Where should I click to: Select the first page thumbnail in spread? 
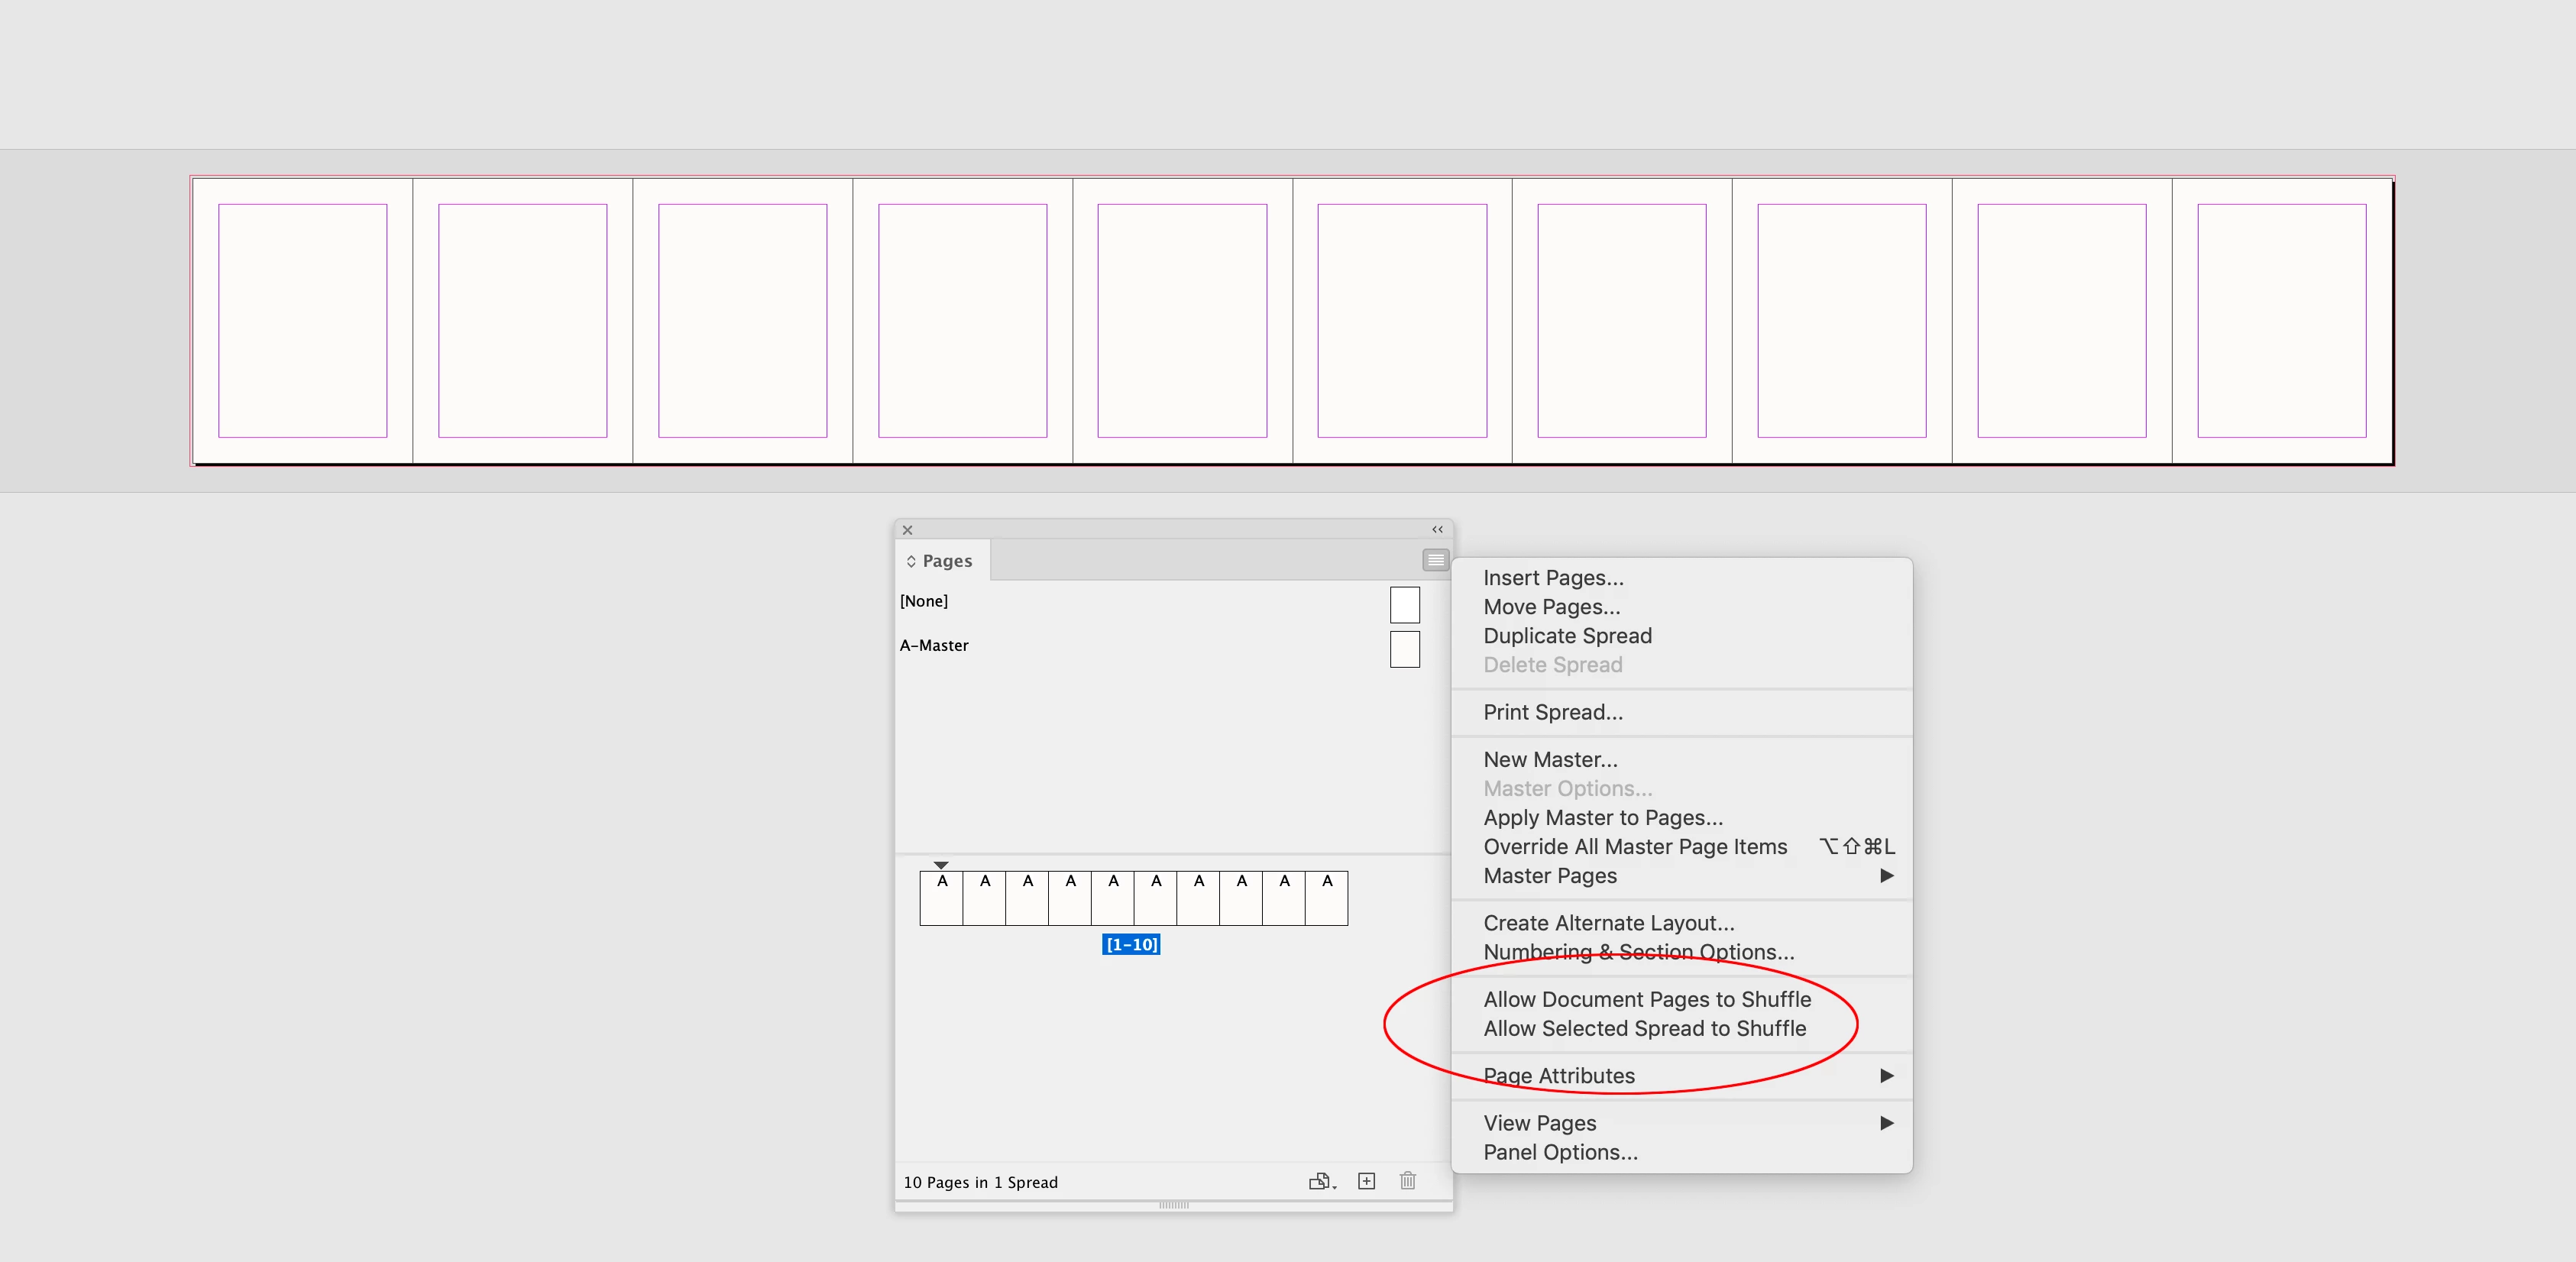[x=941, y=898]
